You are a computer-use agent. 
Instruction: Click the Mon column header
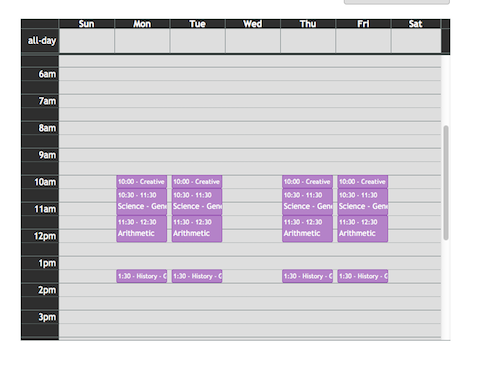click(142, 24)
